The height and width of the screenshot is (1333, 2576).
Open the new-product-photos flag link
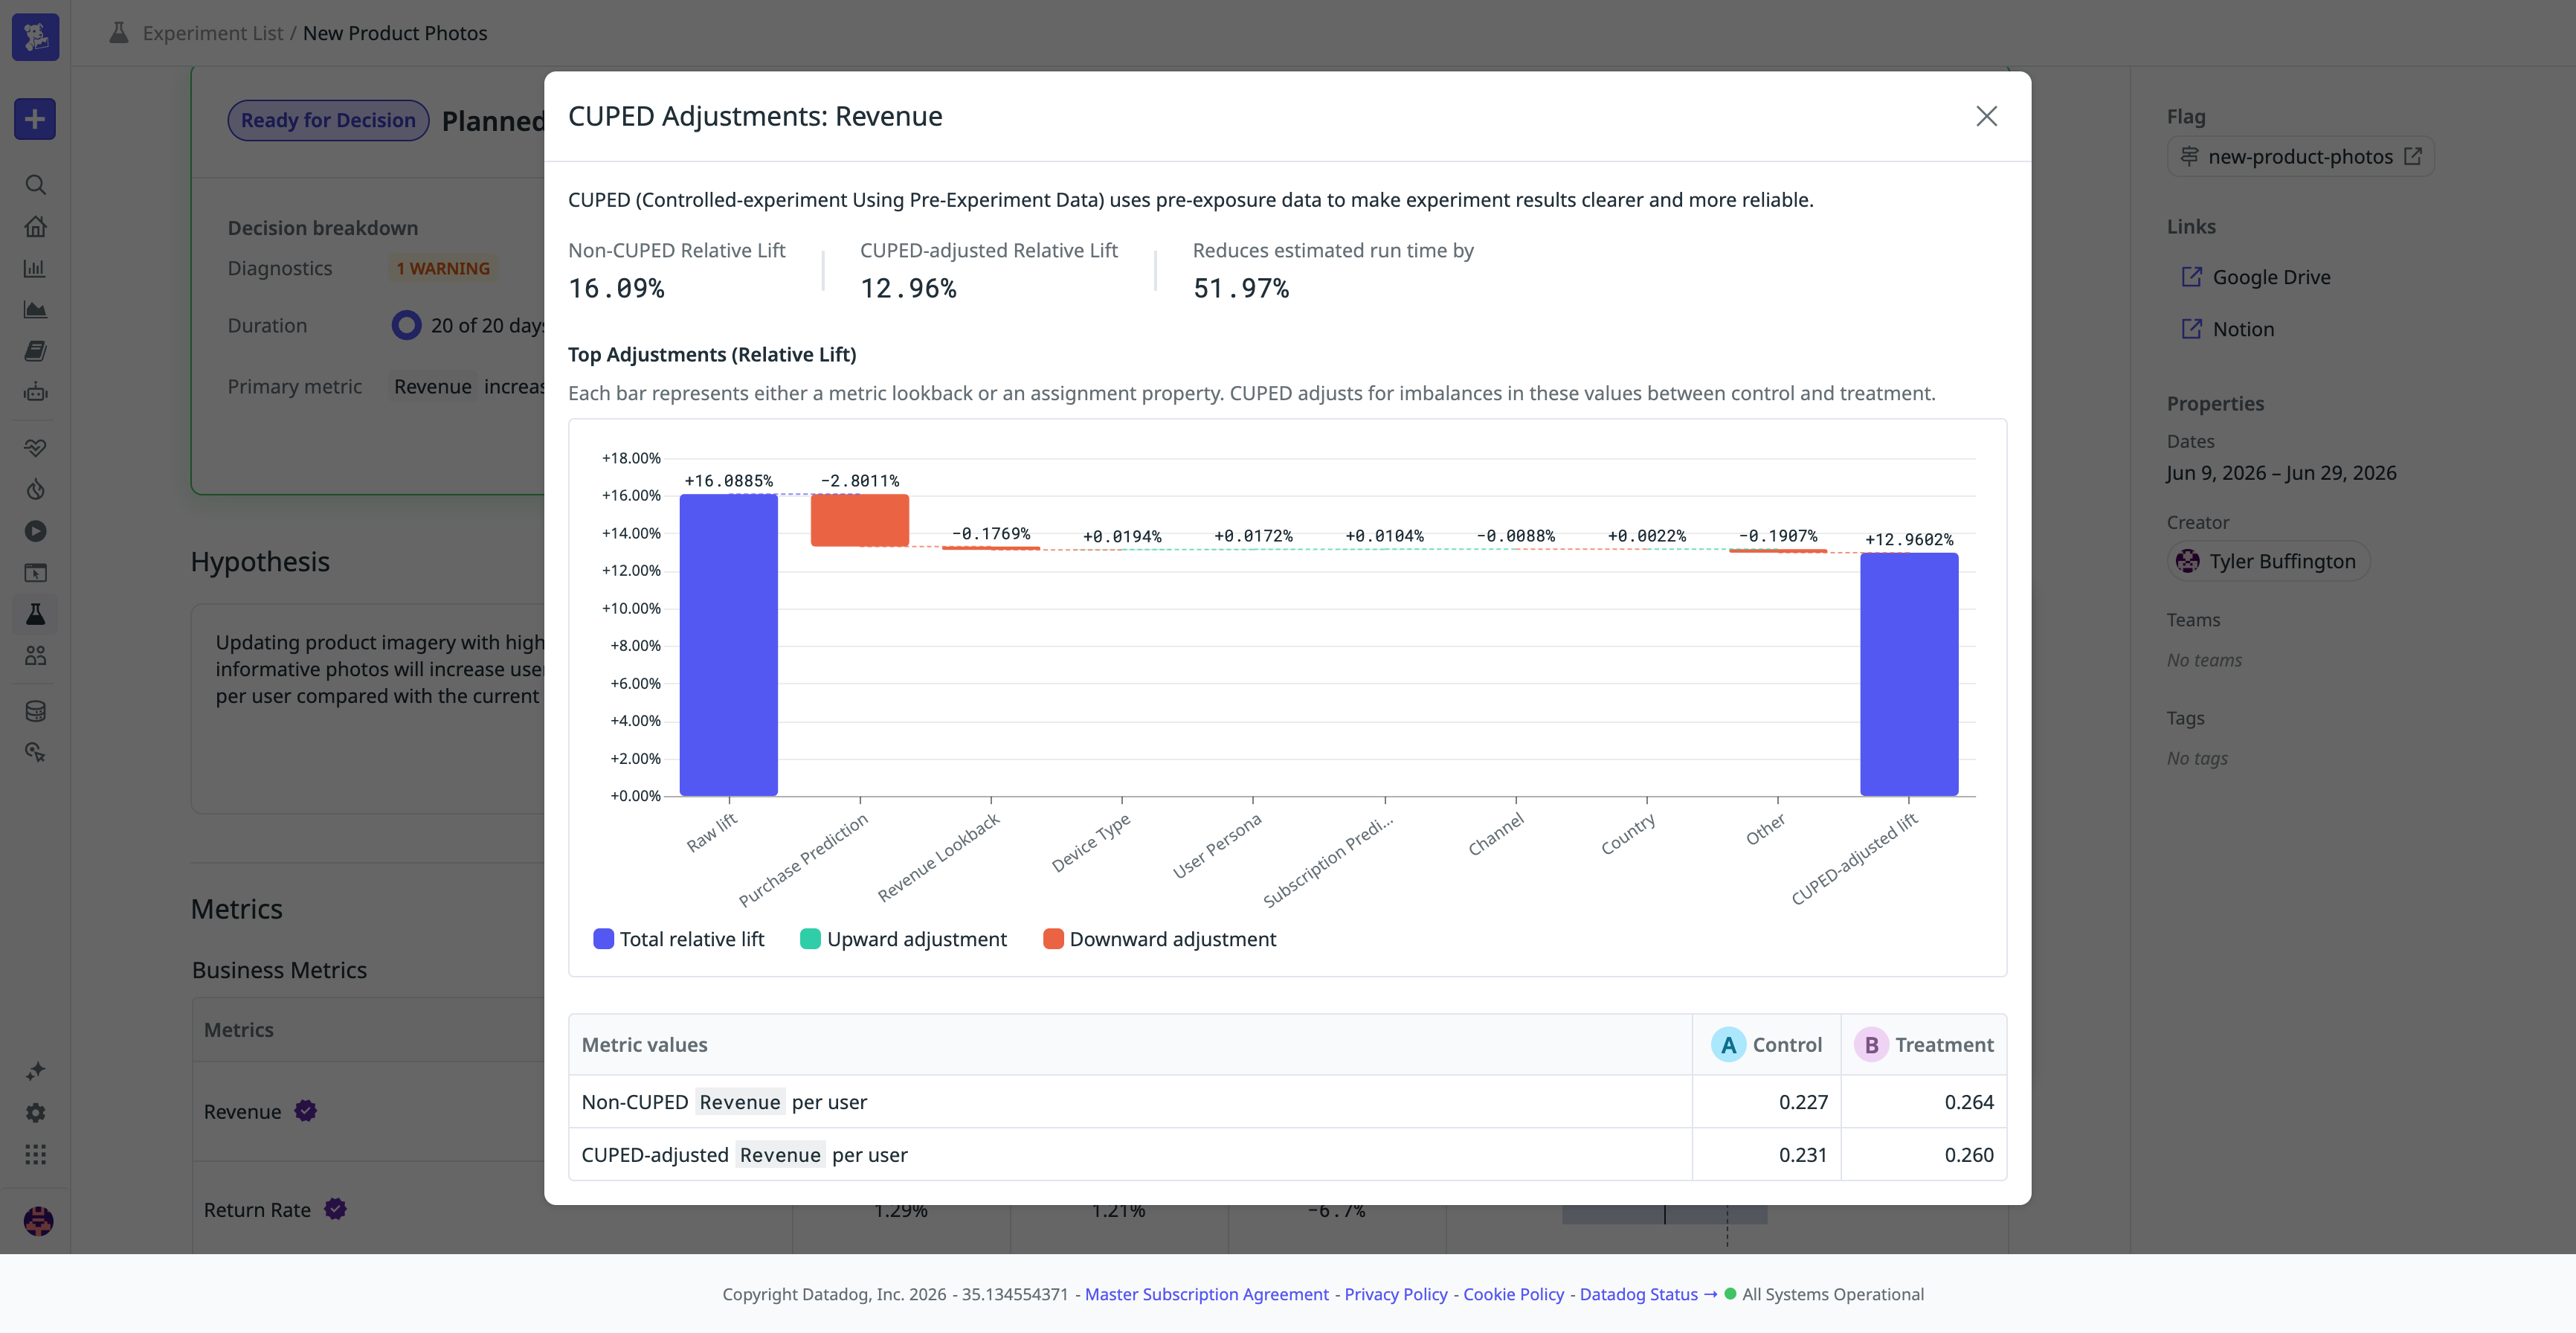click(2300, 156)
